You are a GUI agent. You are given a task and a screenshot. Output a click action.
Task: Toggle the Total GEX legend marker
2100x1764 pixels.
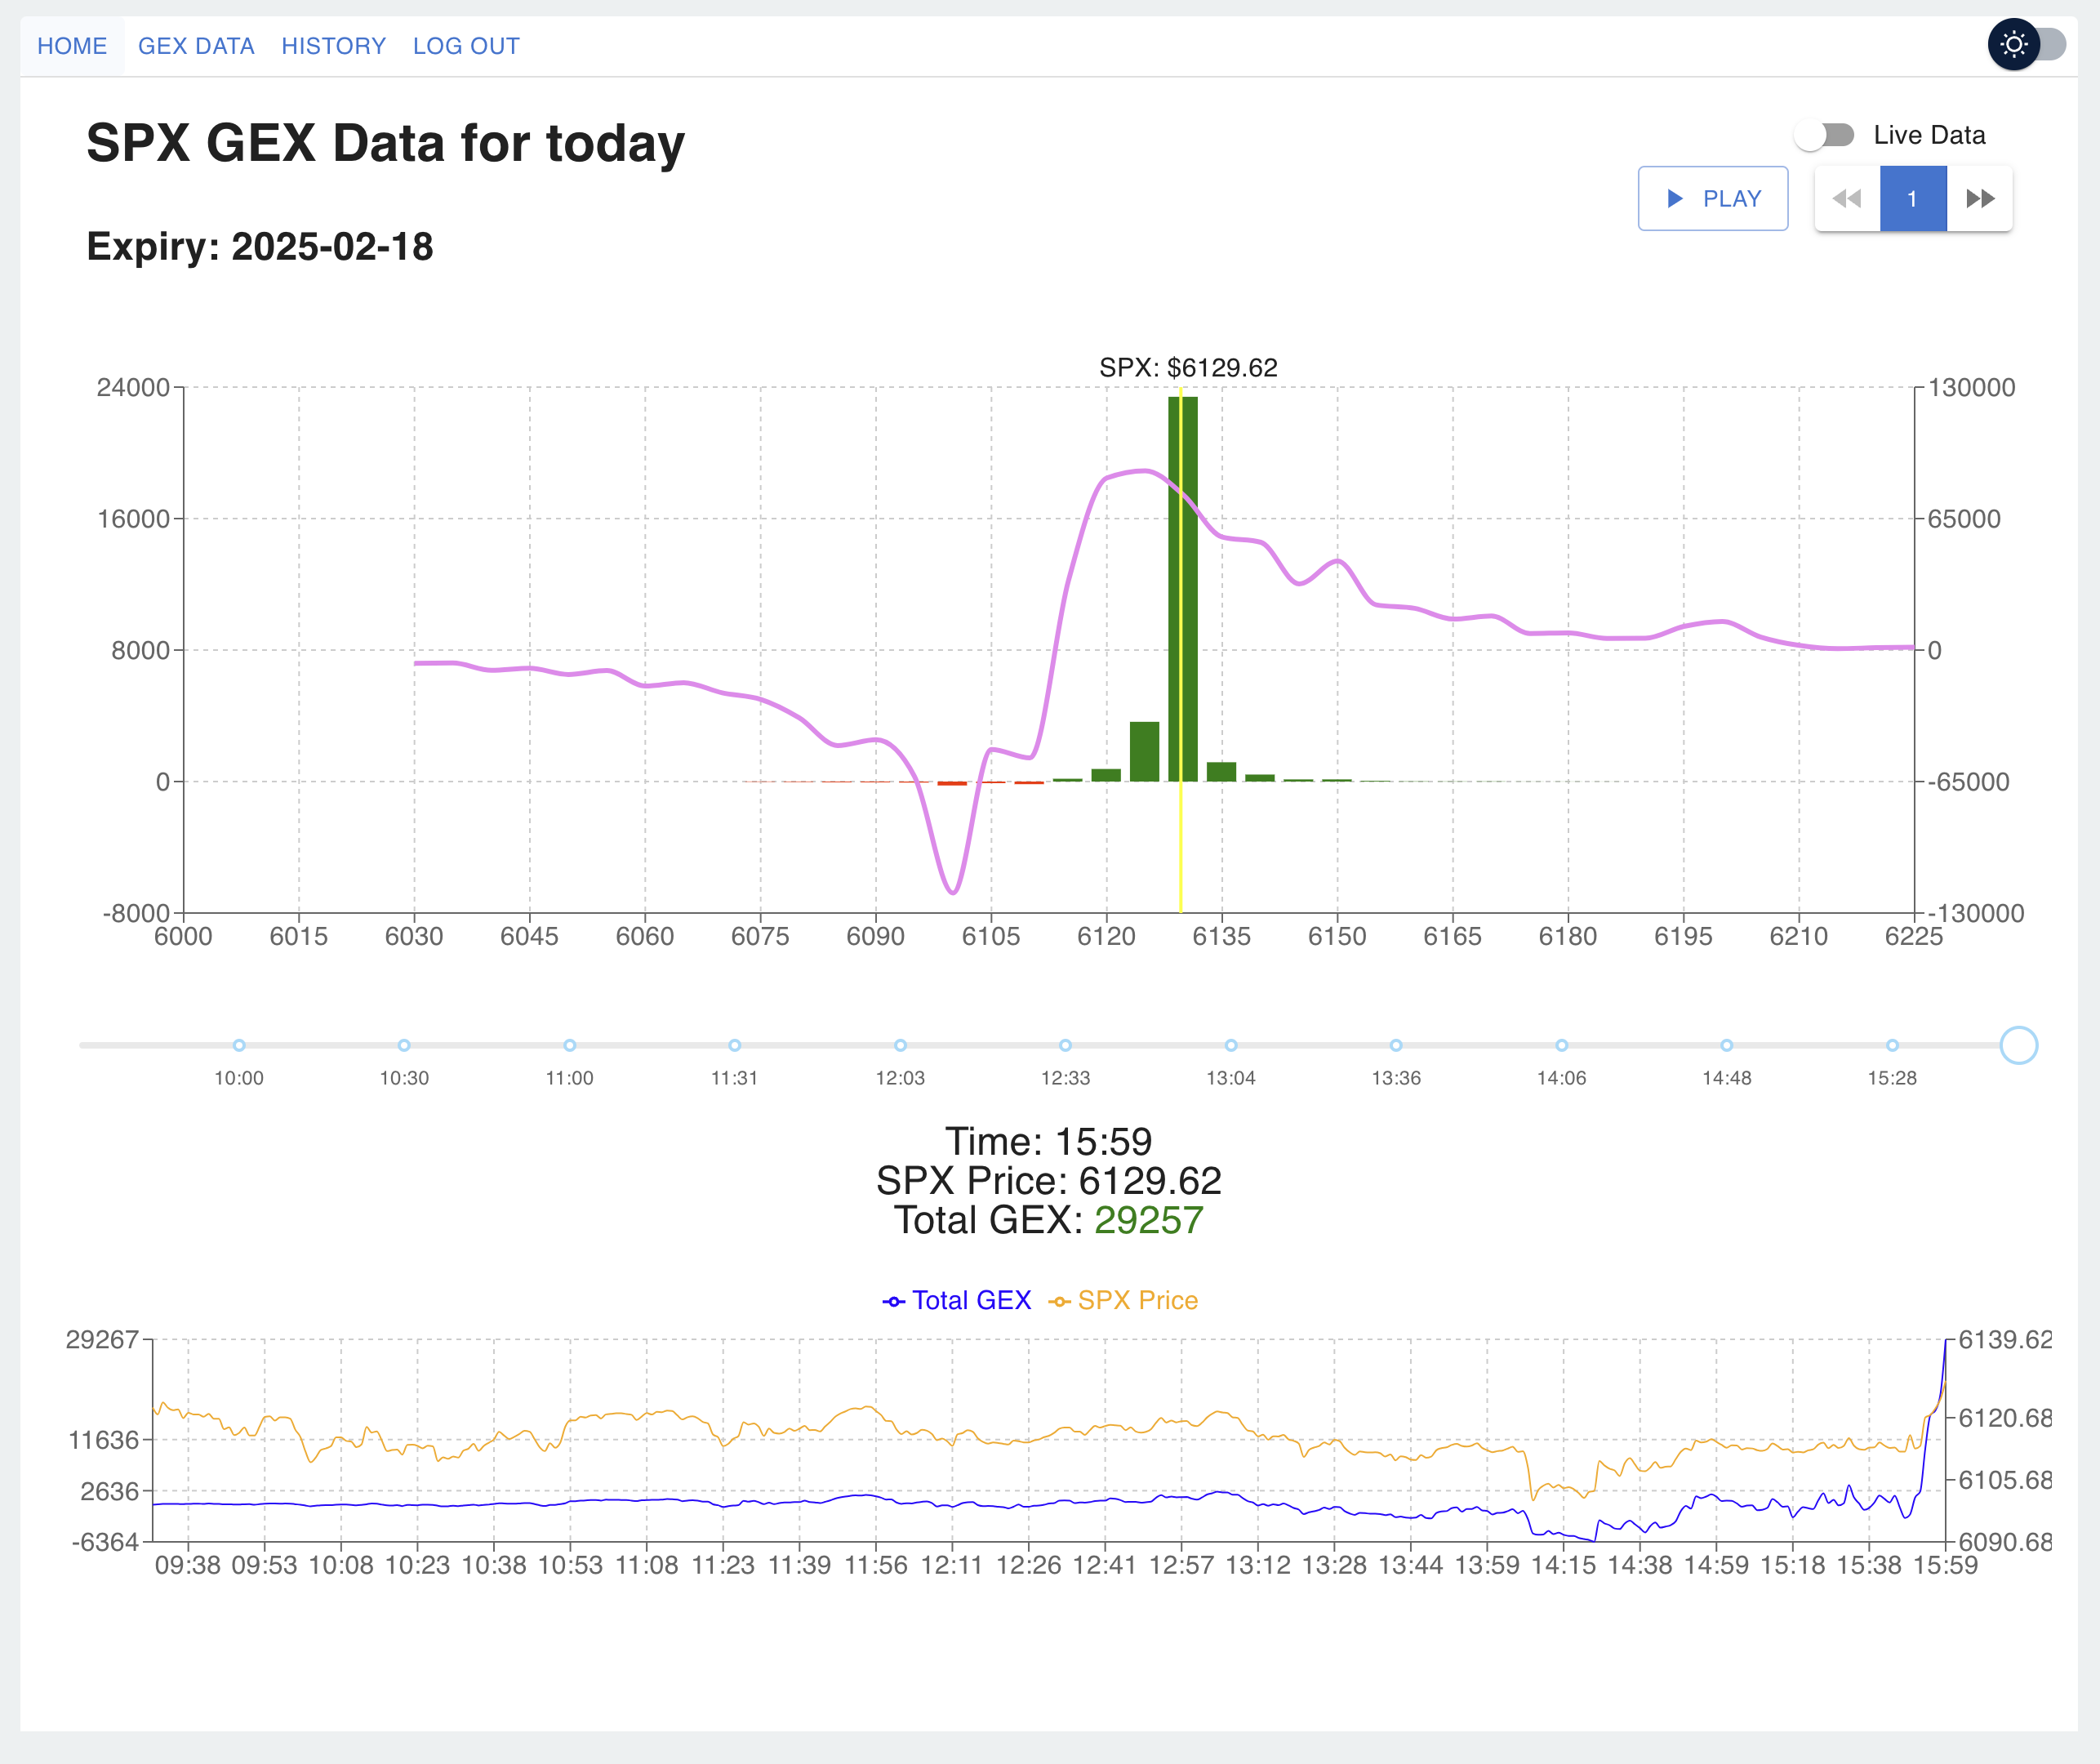[x=893, y=1300]
